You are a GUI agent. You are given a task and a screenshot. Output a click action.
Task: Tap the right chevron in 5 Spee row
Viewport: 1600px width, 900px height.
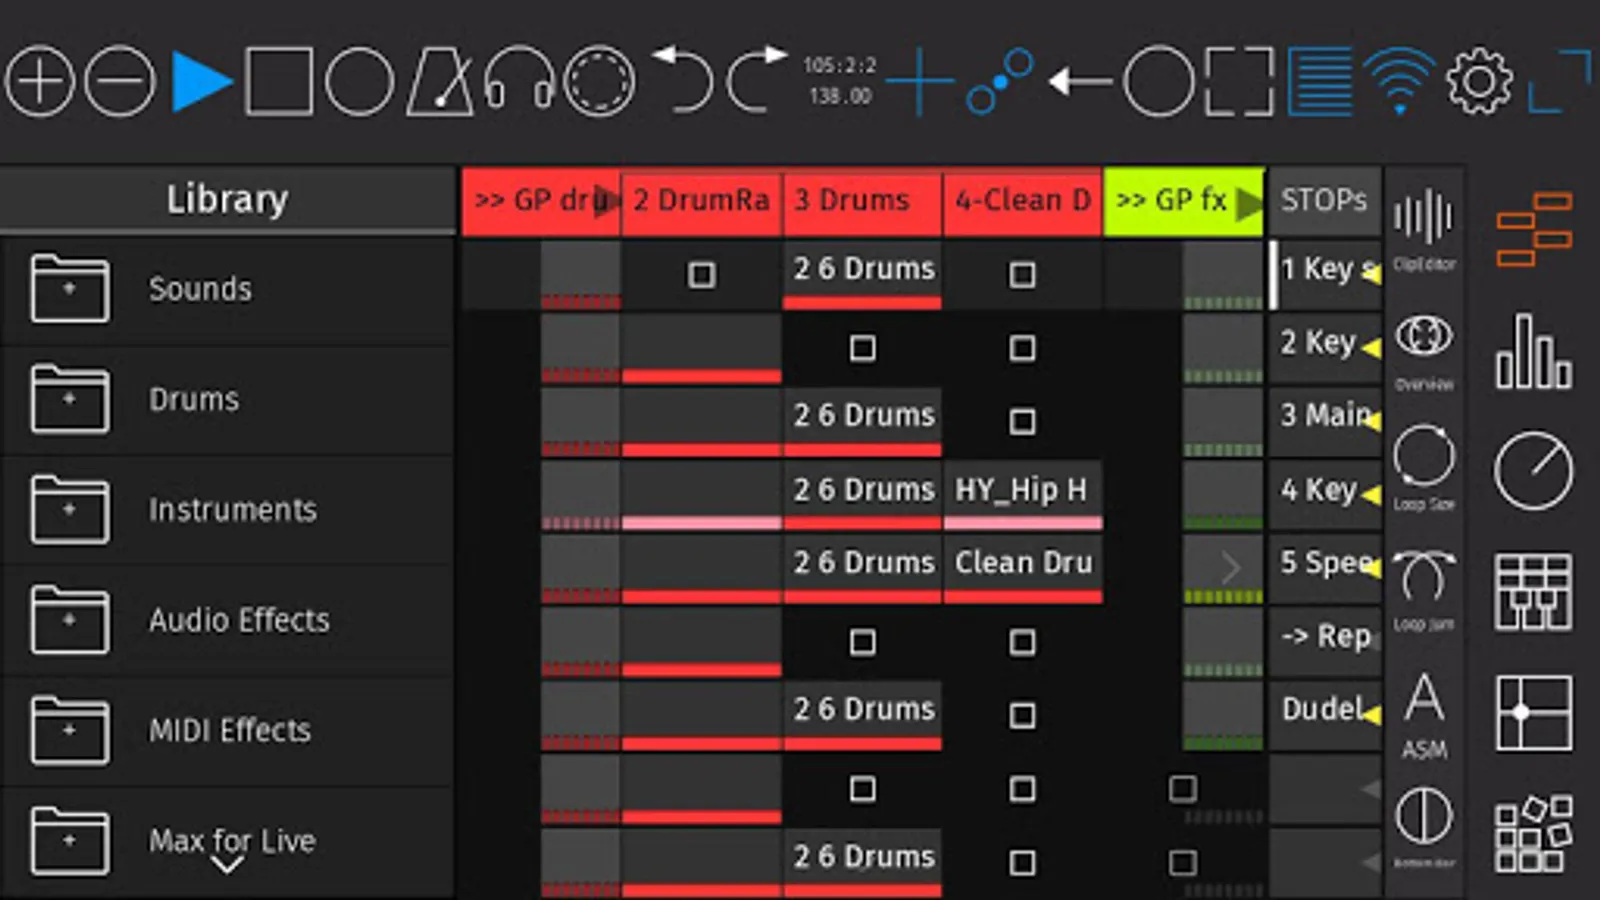point(1231,568)
